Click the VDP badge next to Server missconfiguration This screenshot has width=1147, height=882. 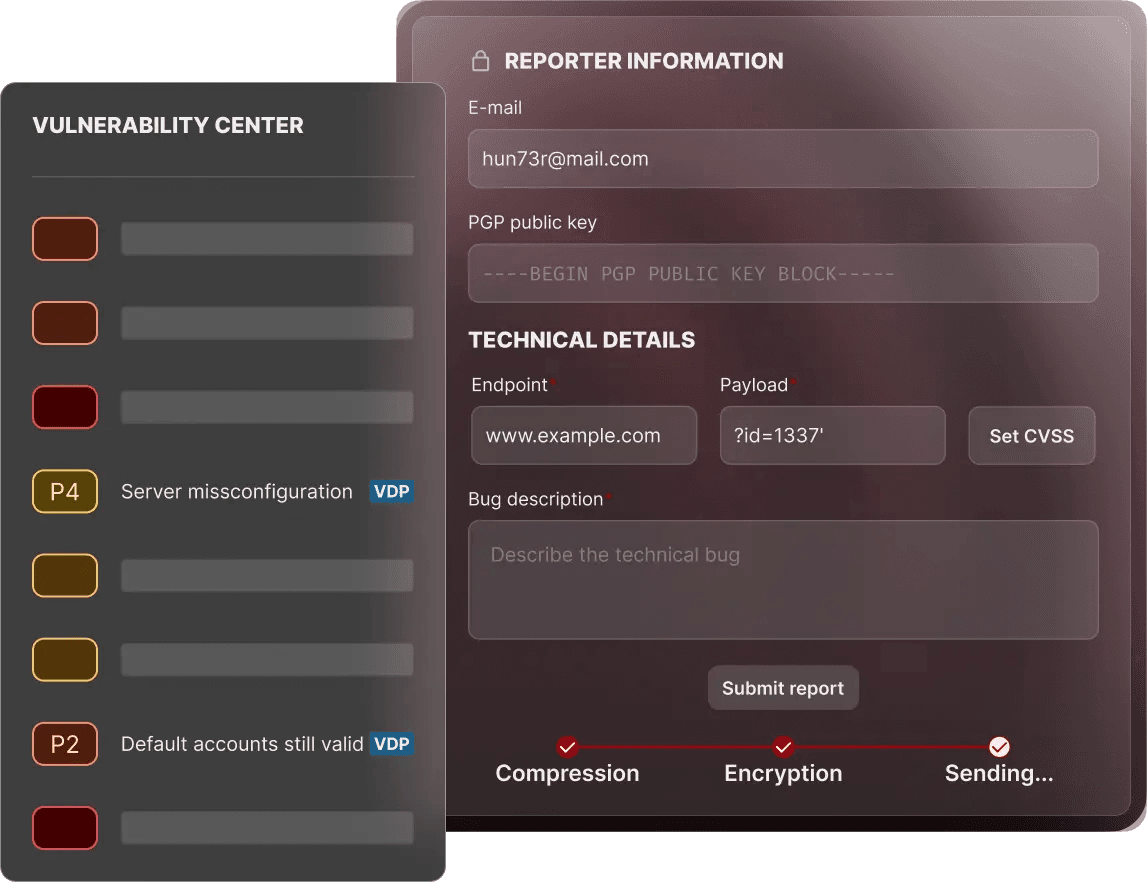tap(392, 491)
